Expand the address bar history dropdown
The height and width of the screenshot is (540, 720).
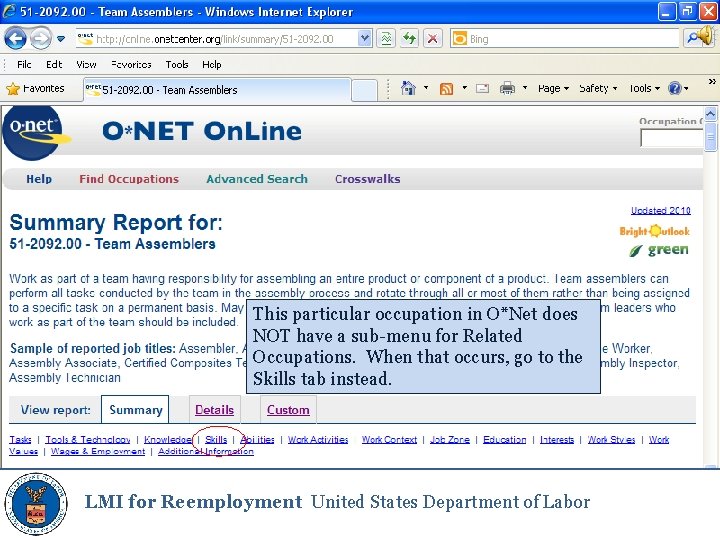pos(365,39)
